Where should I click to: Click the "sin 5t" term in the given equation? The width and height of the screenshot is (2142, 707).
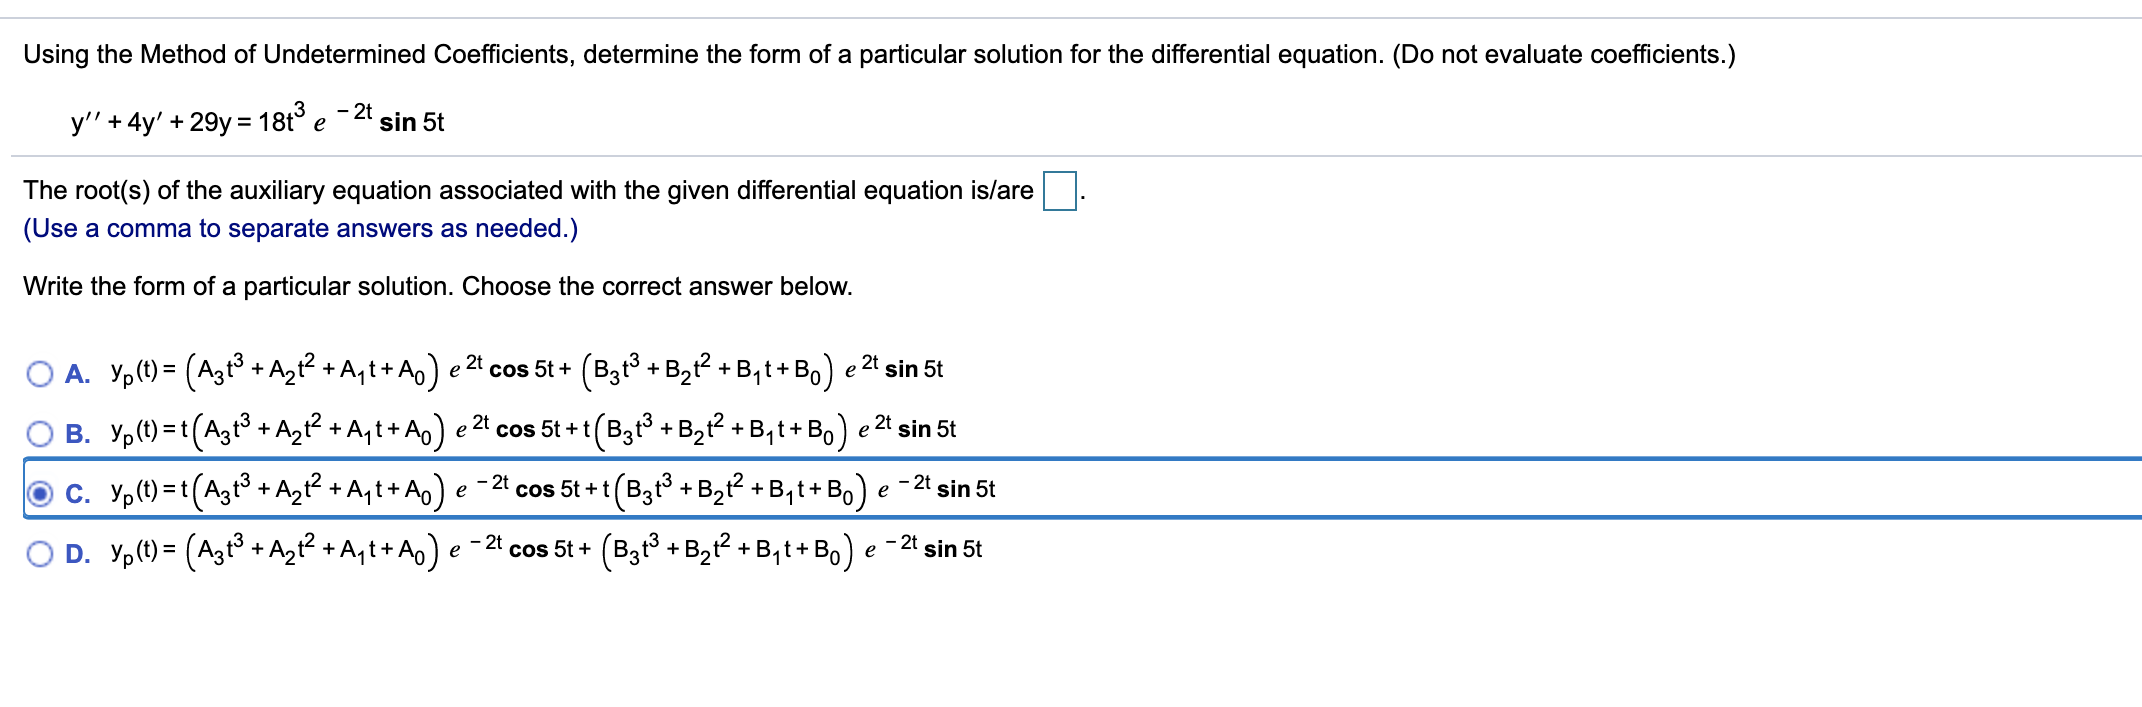(412, 123)
